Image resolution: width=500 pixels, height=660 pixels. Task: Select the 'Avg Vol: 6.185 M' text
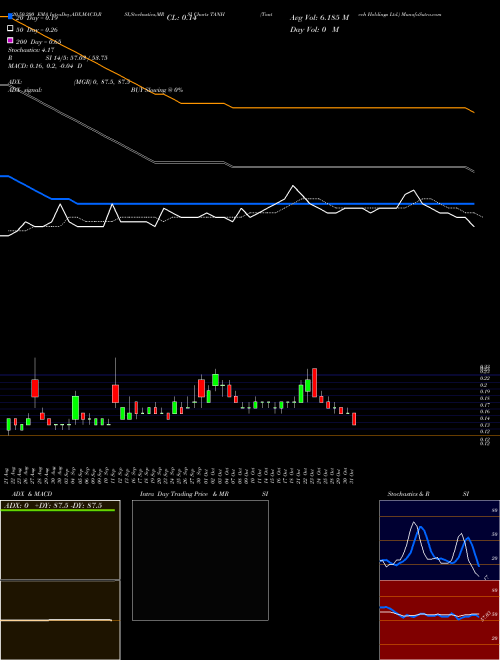click(x=319, y=18)
